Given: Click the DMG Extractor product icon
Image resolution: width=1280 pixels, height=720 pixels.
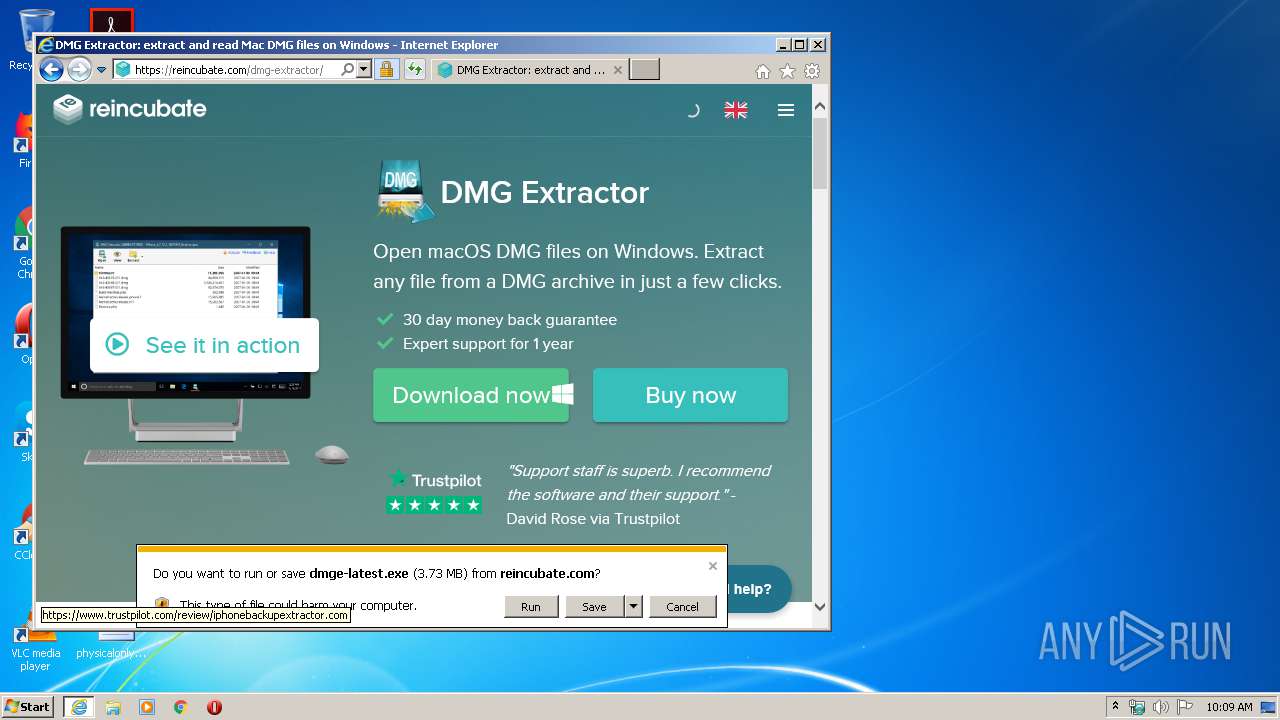Looking at the screenshot, I should (405, 191).
